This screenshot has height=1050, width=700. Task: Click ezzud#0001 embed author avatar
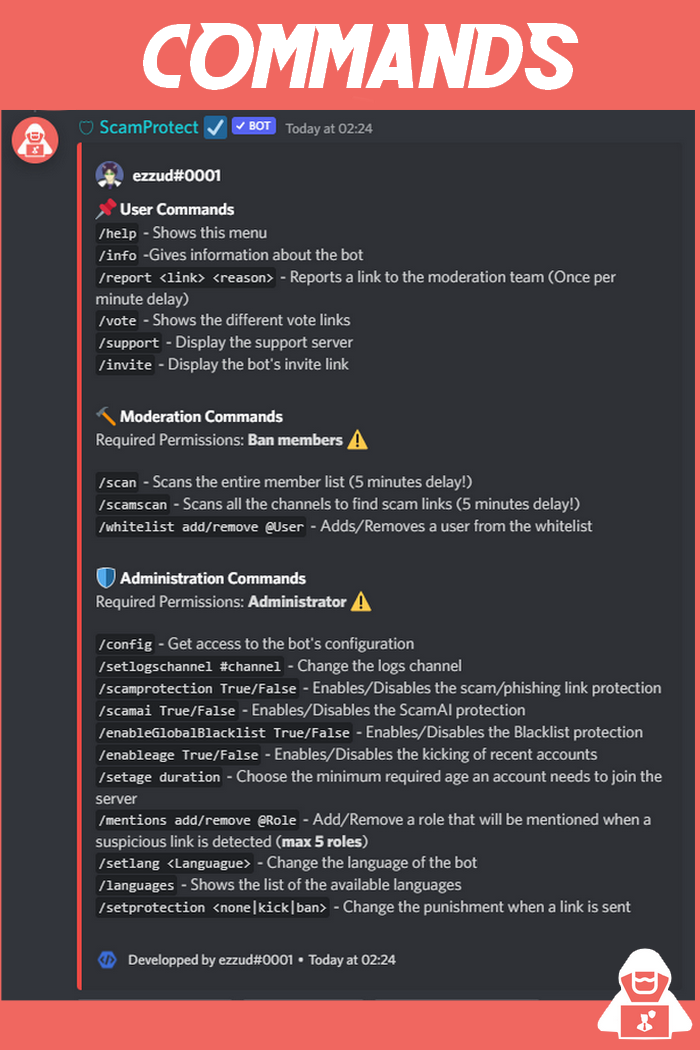[x=110, y=175]
